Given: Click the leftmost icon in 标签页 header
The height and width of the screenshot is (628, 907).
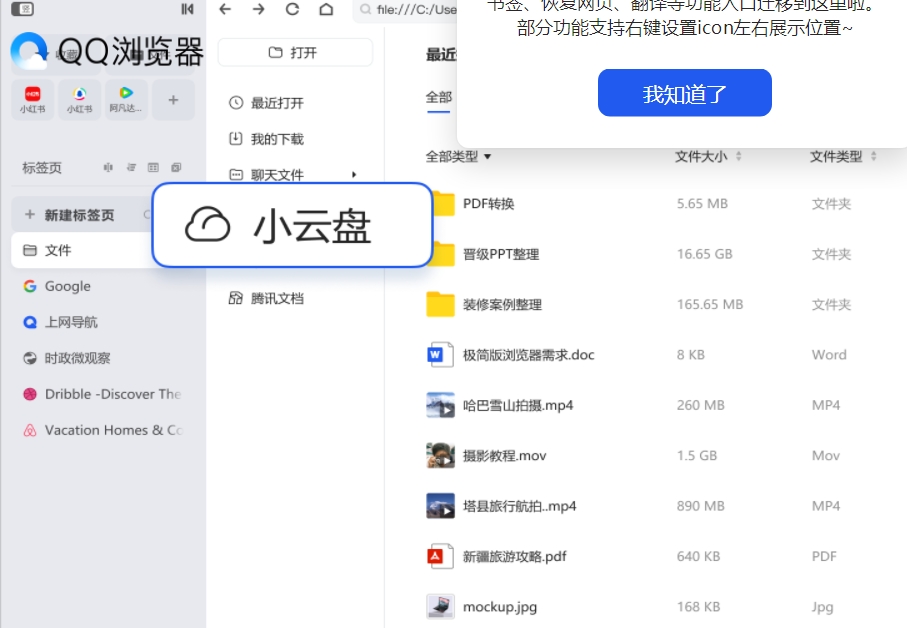Looking at the screenshot, I should (x=108, y=168).
